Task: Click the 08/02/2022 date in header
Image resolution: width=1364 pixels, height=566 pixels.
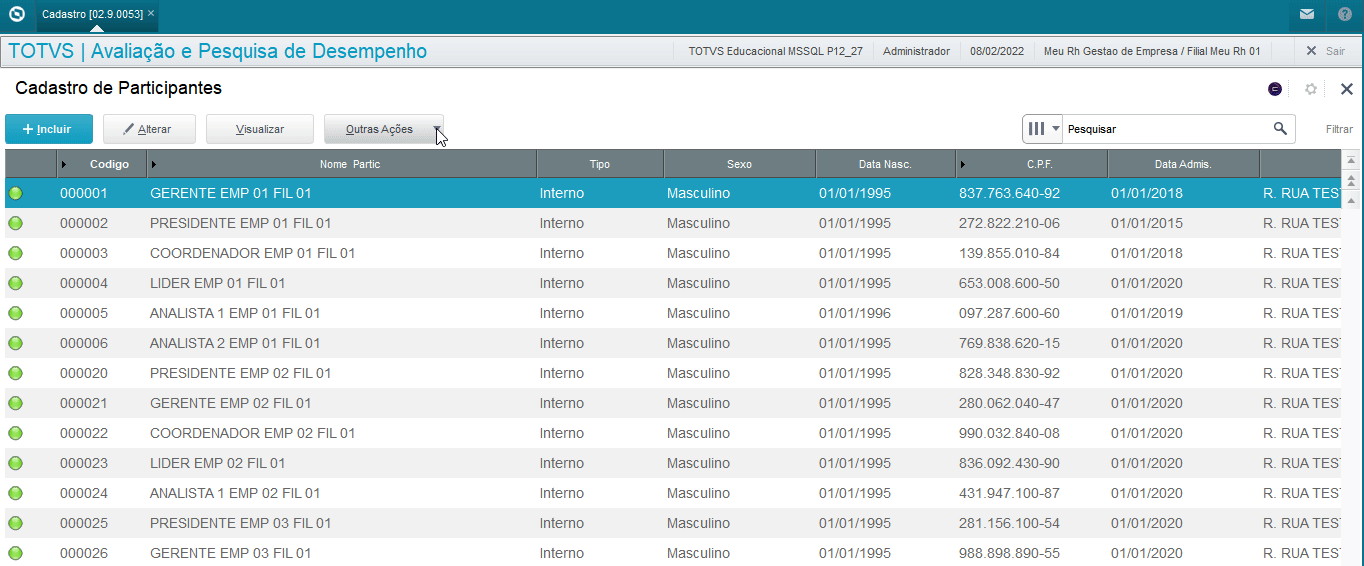Action: pos(996,51)
